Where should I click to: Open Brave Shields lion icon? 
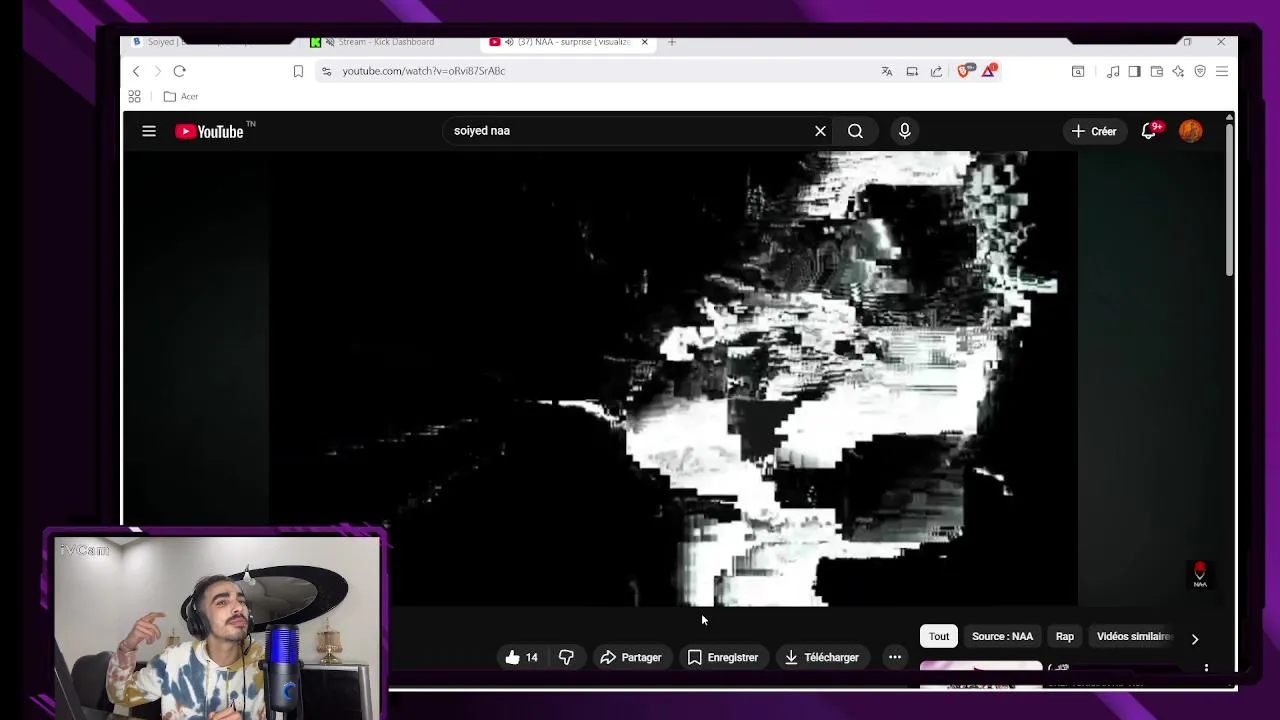pyautogui.click(x=964, y=71)
